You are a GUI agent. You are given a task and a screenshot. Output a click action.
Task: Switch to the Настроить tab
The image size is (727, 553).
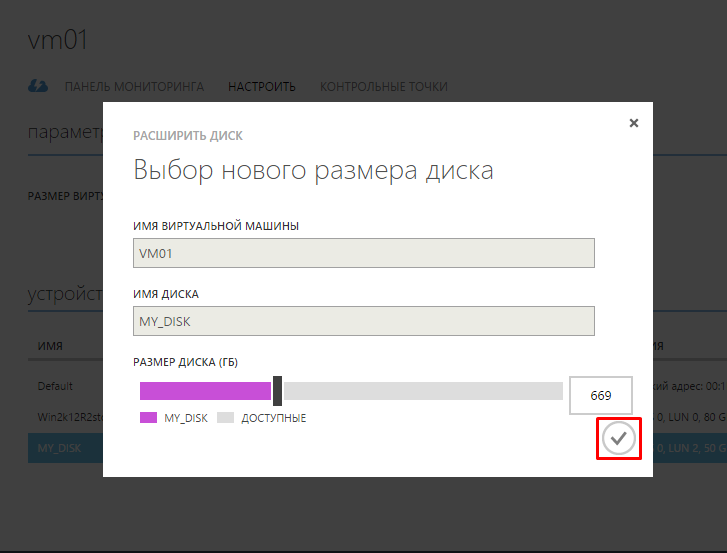pos(262,87)
